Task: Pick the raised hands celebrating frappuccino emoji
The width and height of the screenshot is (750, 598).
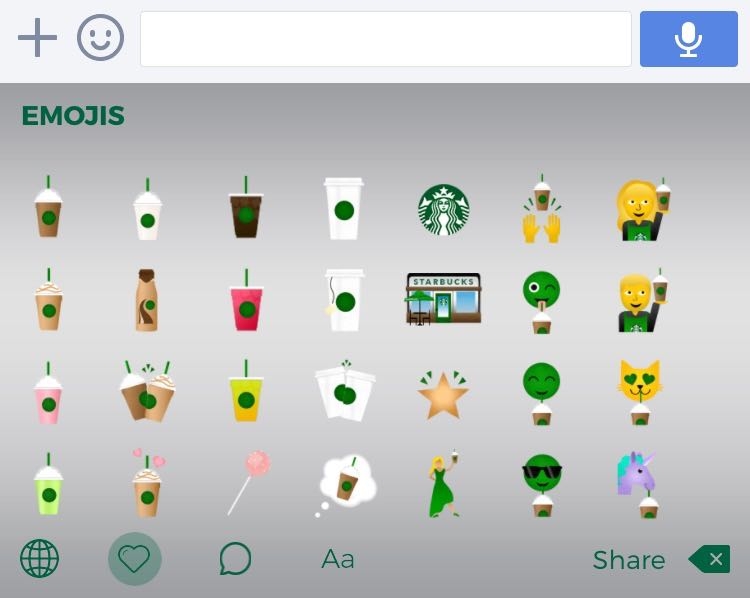Action: point(541,209)
